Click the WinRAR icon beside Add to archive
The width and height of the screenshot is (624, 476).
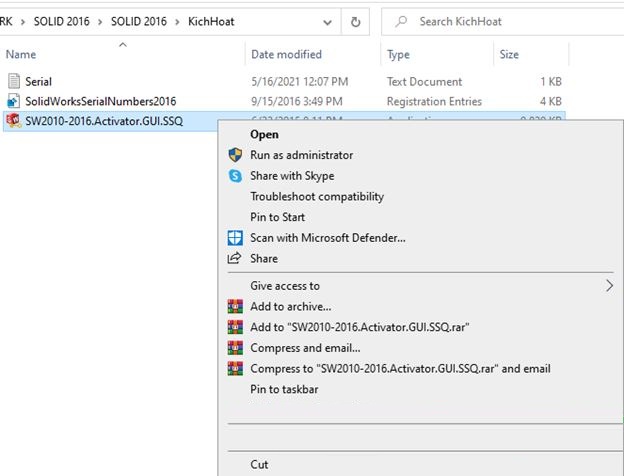(235, 306)
